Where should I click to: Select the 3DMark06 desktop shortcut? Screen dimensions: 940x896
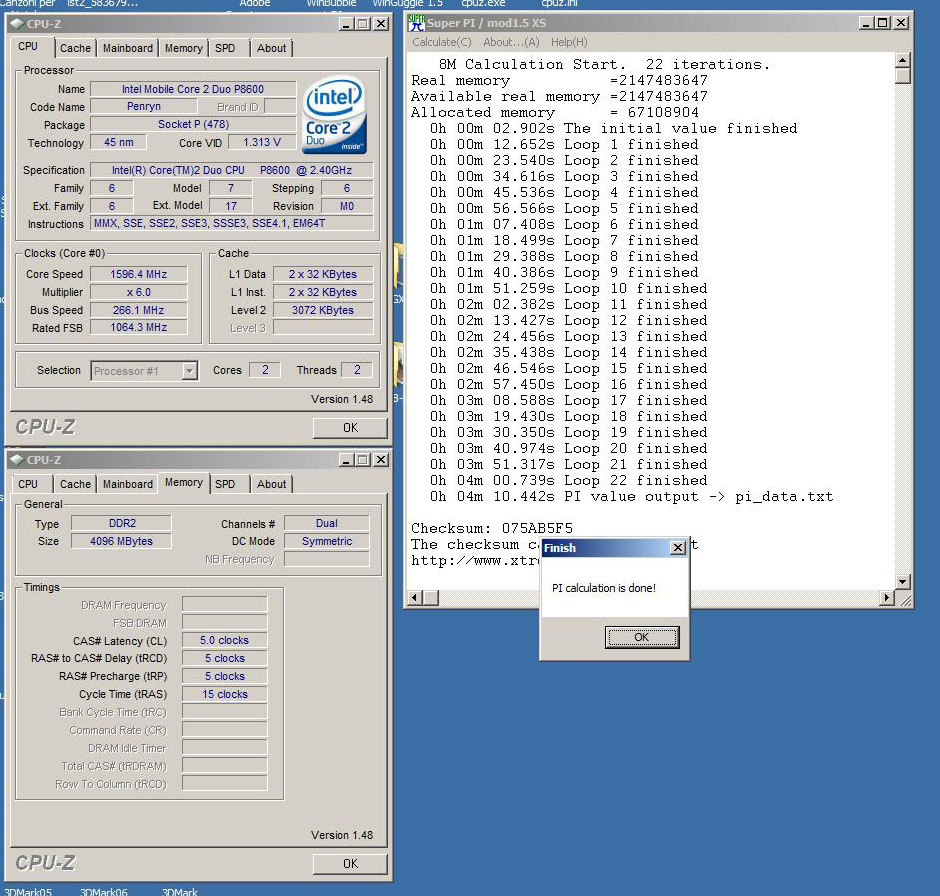103,891
